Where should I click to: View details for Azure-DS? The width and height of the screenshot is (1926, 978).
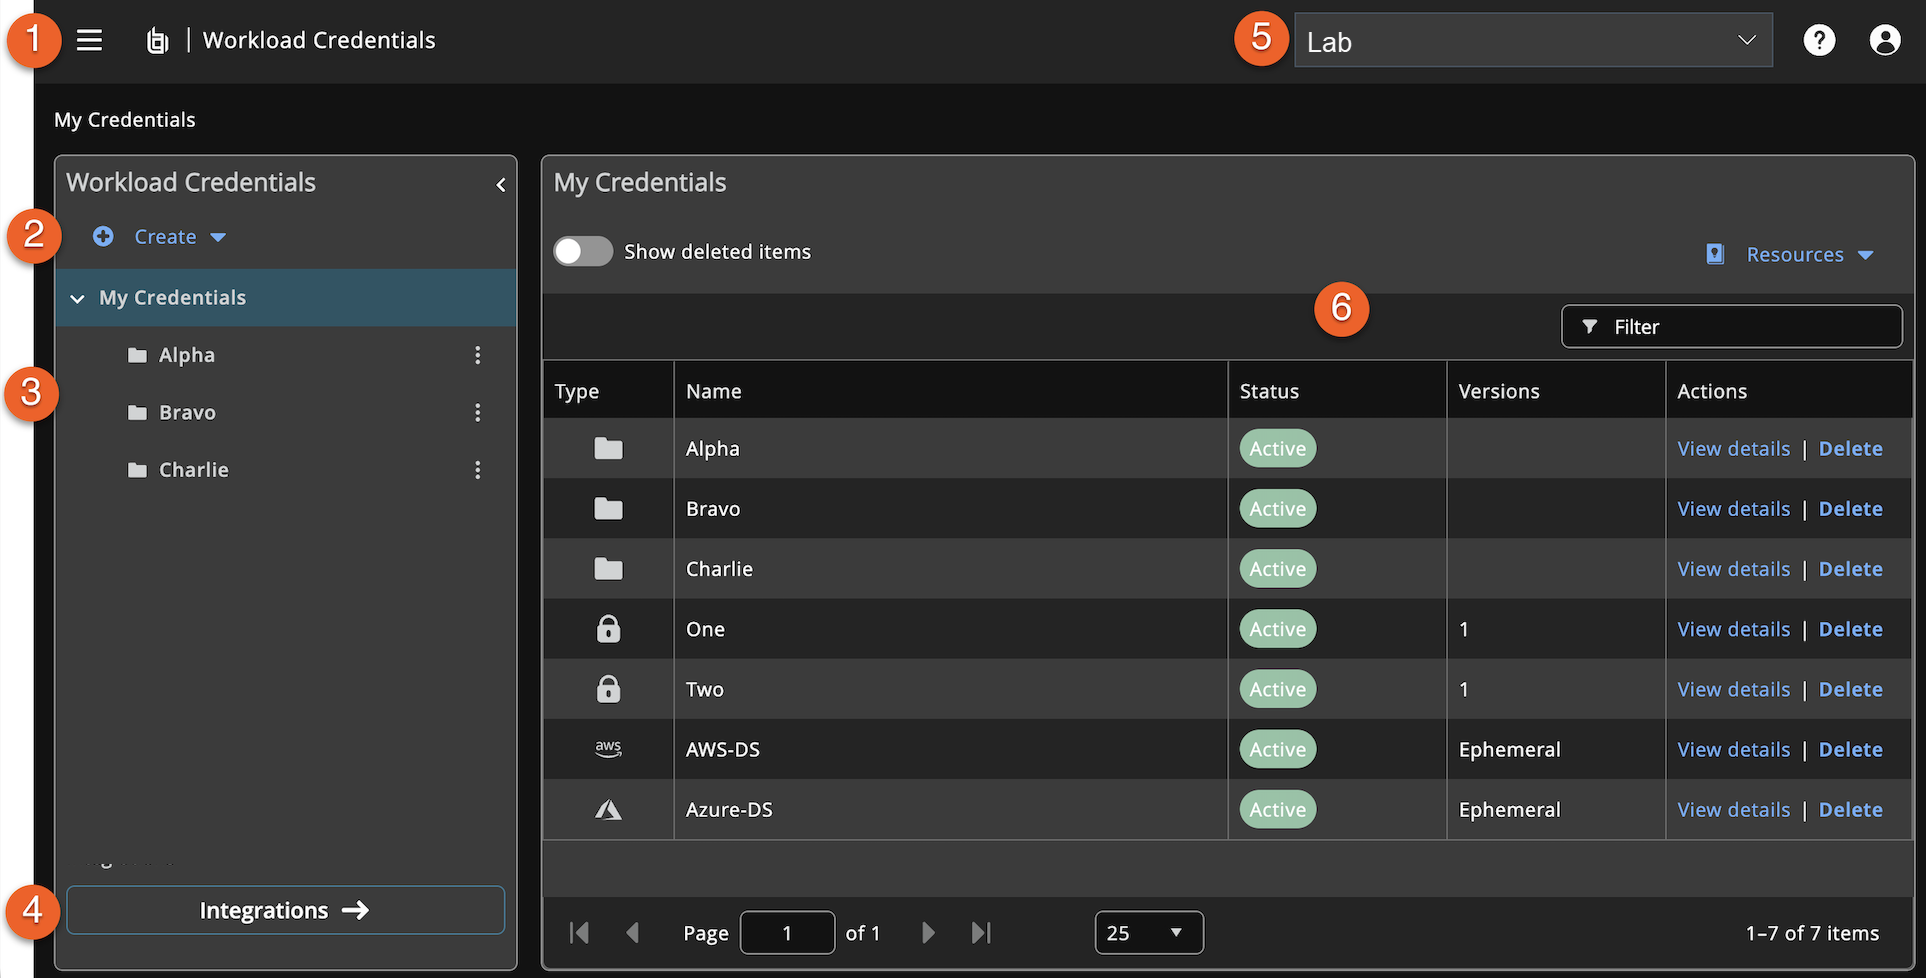(x=1734, y=809)
